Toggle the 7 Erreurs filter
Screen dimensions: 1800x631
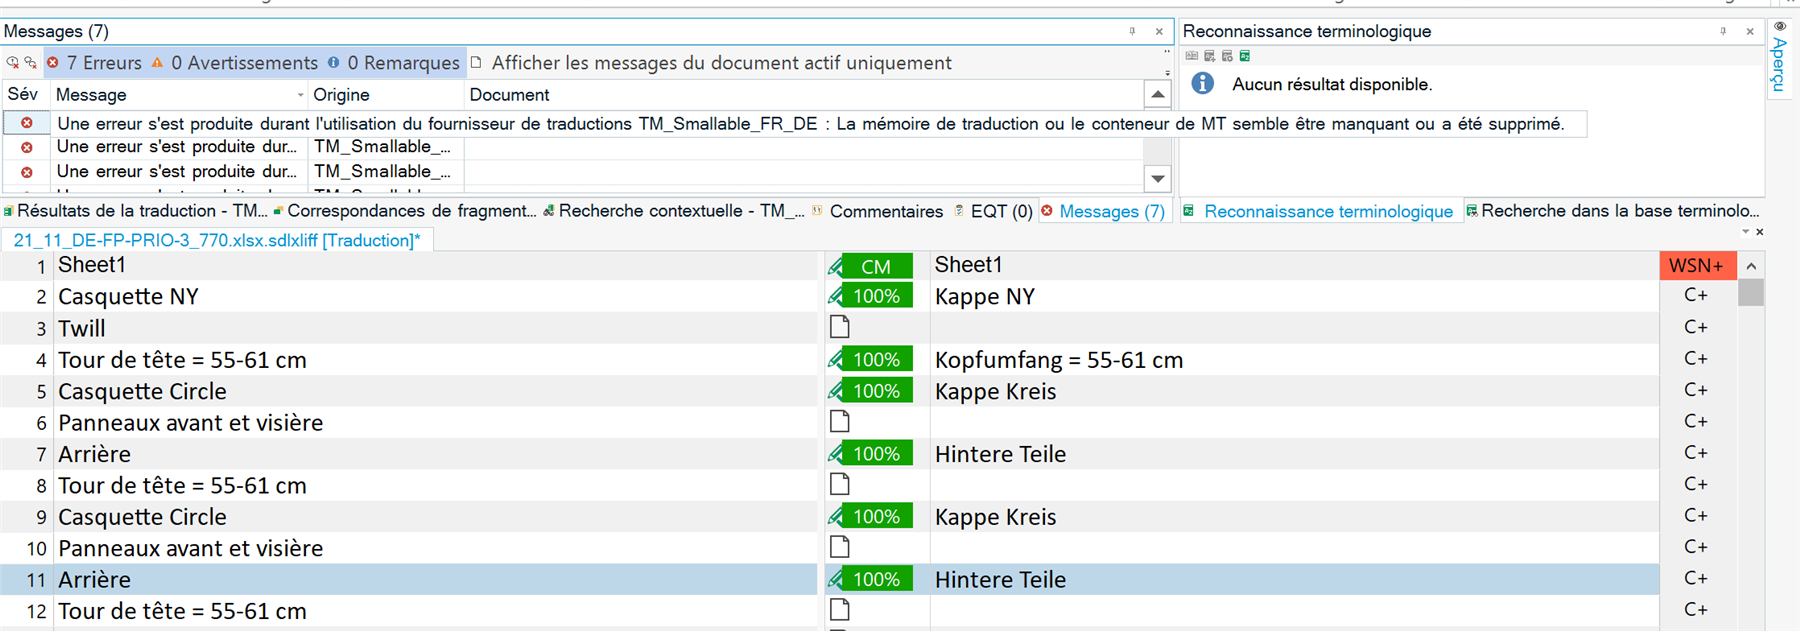pos(94,62)
